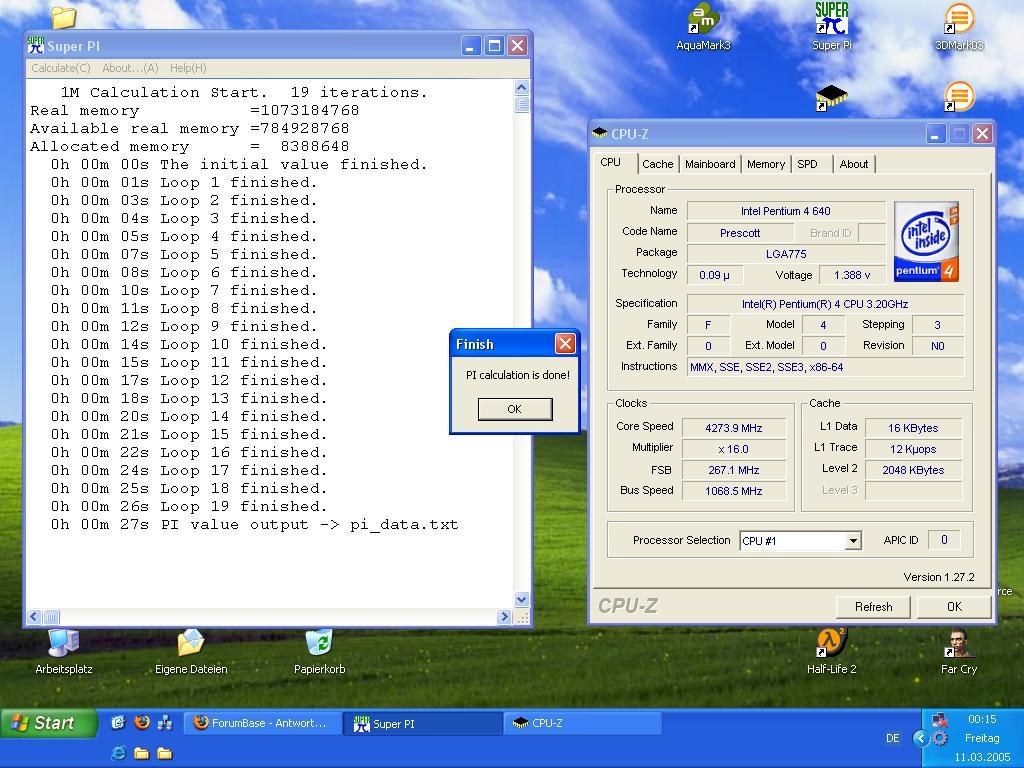Open the Start menu
The image size is (1024, 768).
[x=48, y=723]
